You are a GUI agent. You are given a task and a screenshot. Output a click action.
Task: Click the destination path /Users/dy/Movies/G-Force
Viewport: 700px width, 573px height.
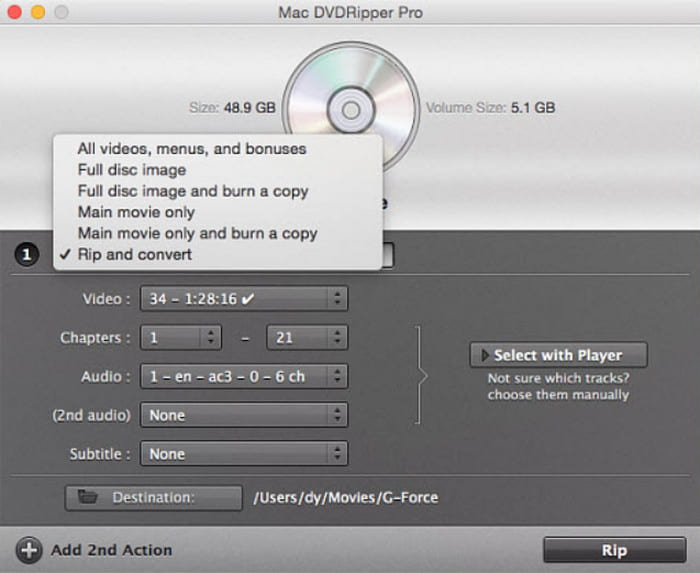tap(346, 498)
